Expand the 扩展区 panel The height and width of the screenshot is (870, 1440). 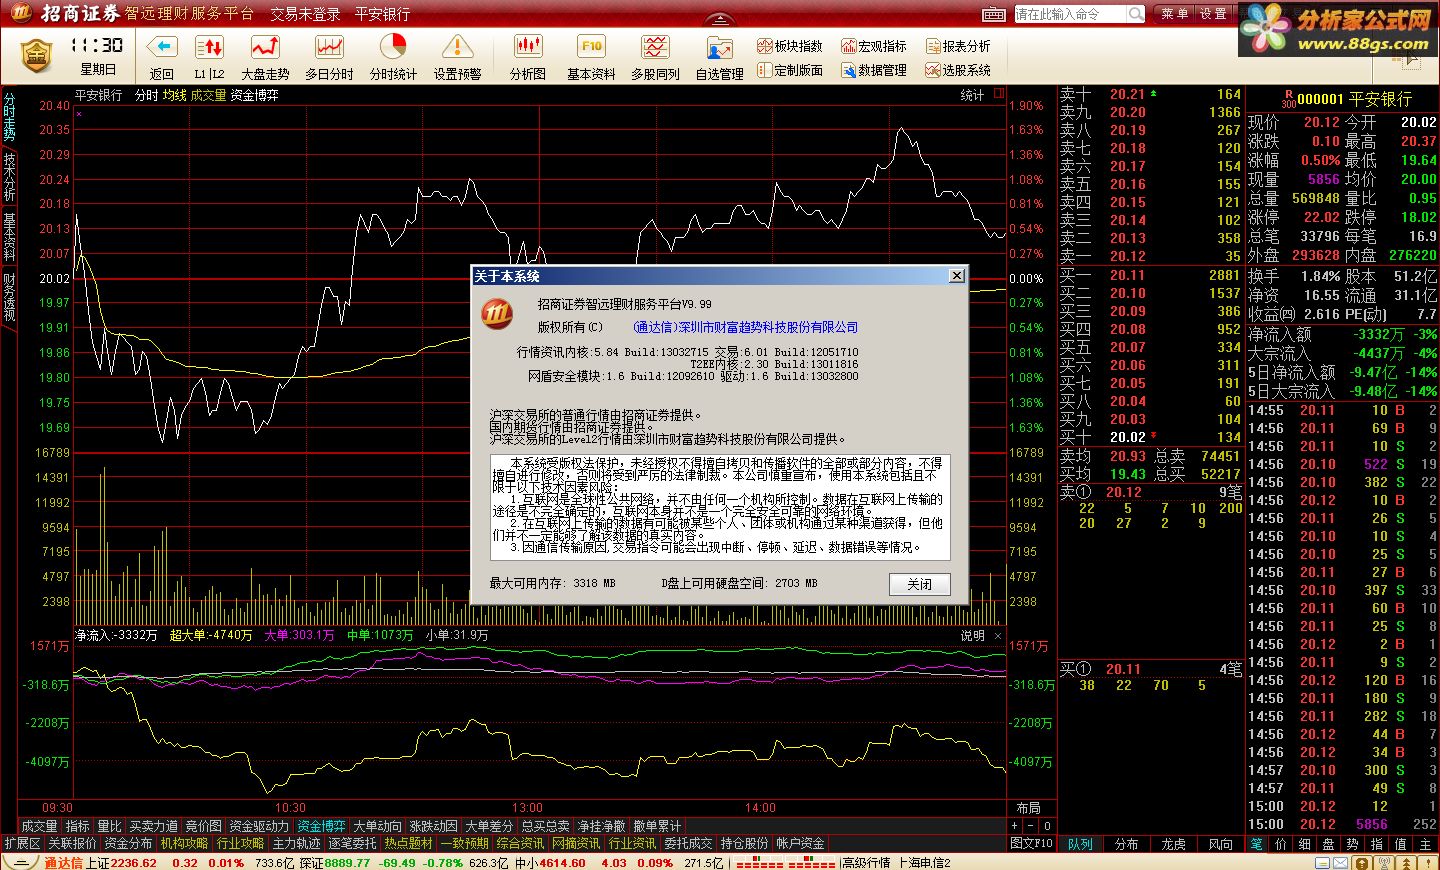pos(22,844)
